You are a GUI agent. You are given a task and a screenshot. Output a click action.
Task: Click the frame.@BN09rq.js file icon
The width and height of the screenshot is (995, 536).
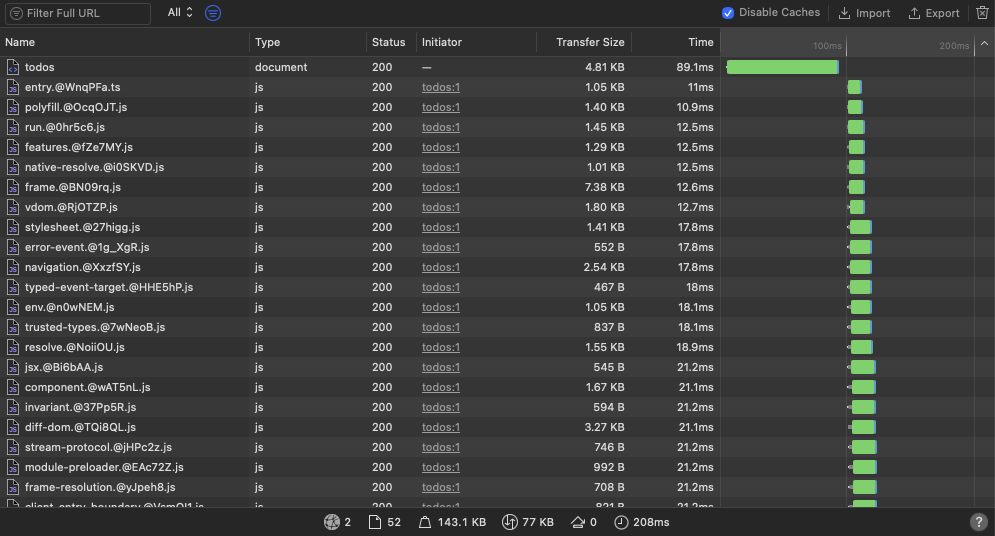tap(13, 187)
